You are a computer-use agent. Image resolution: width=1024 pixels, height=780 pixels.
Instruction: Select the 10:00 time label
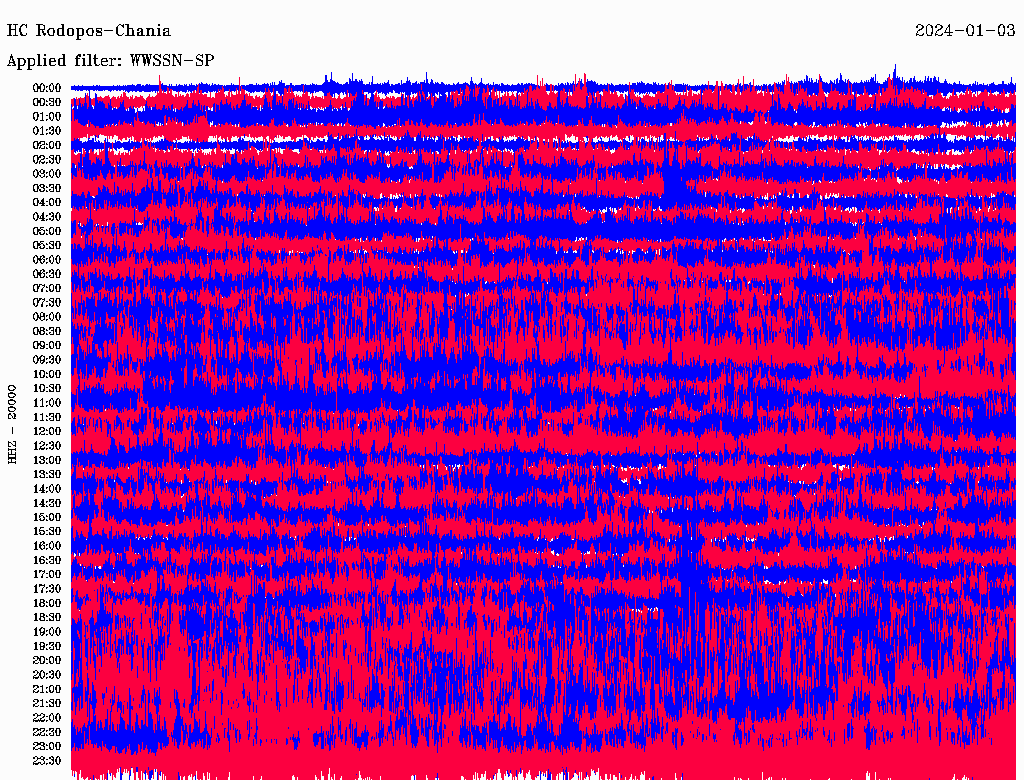tap(47, 374)
